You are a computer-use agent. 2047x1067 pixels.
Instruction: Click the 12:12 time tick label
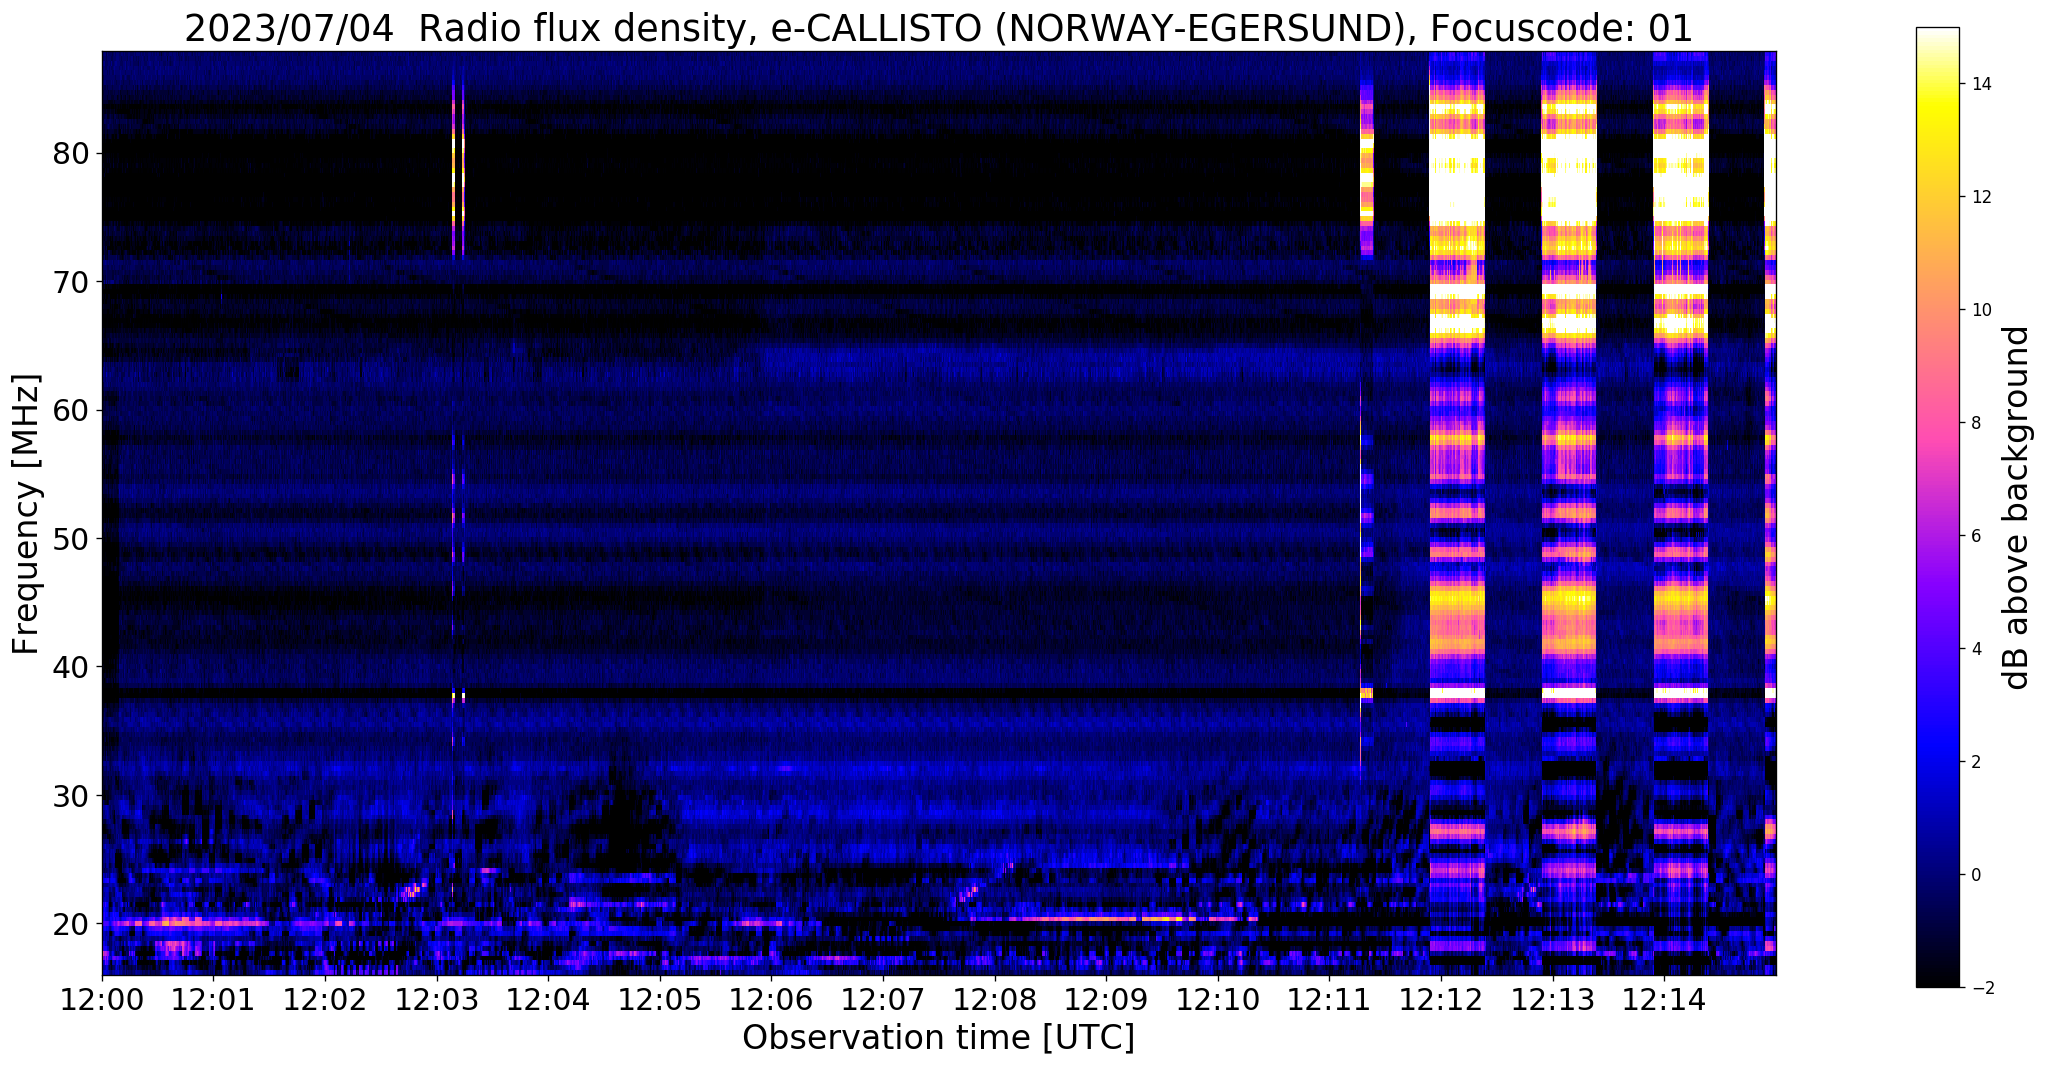click(1441, 999)
